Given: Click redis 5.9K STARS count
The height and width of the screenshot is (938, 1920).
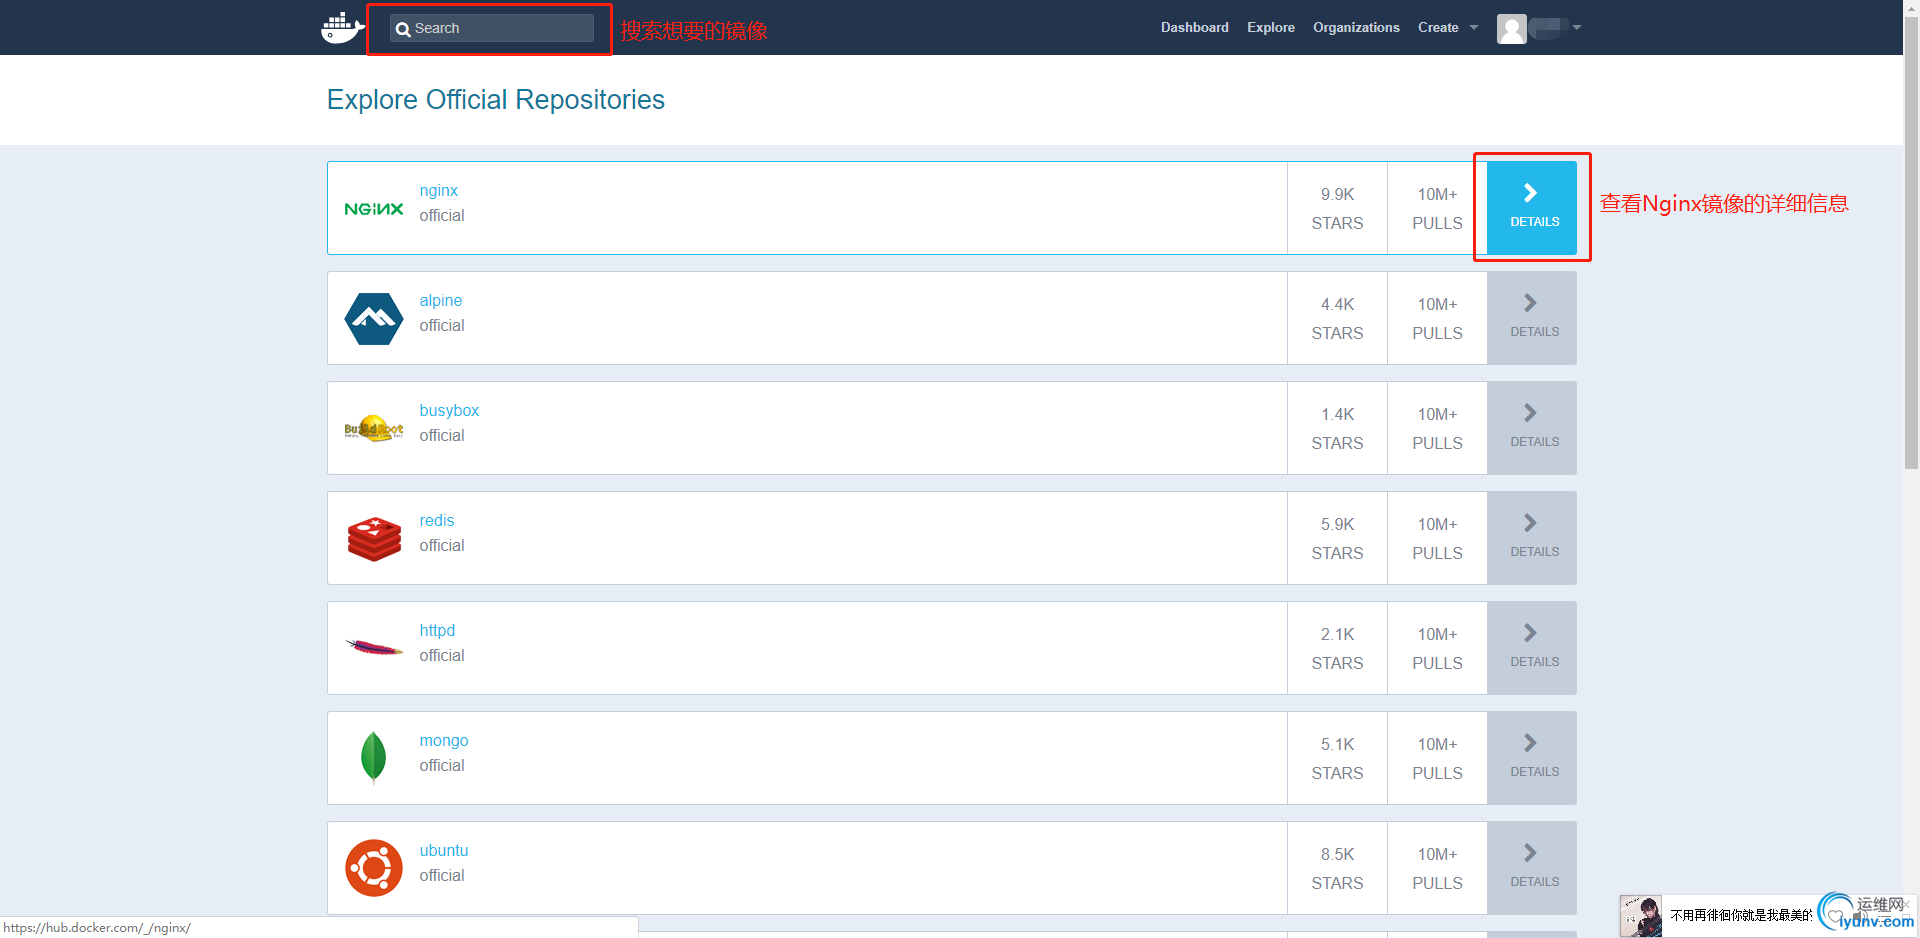Looking at the screenshot, I should (x=1337, y=538).
